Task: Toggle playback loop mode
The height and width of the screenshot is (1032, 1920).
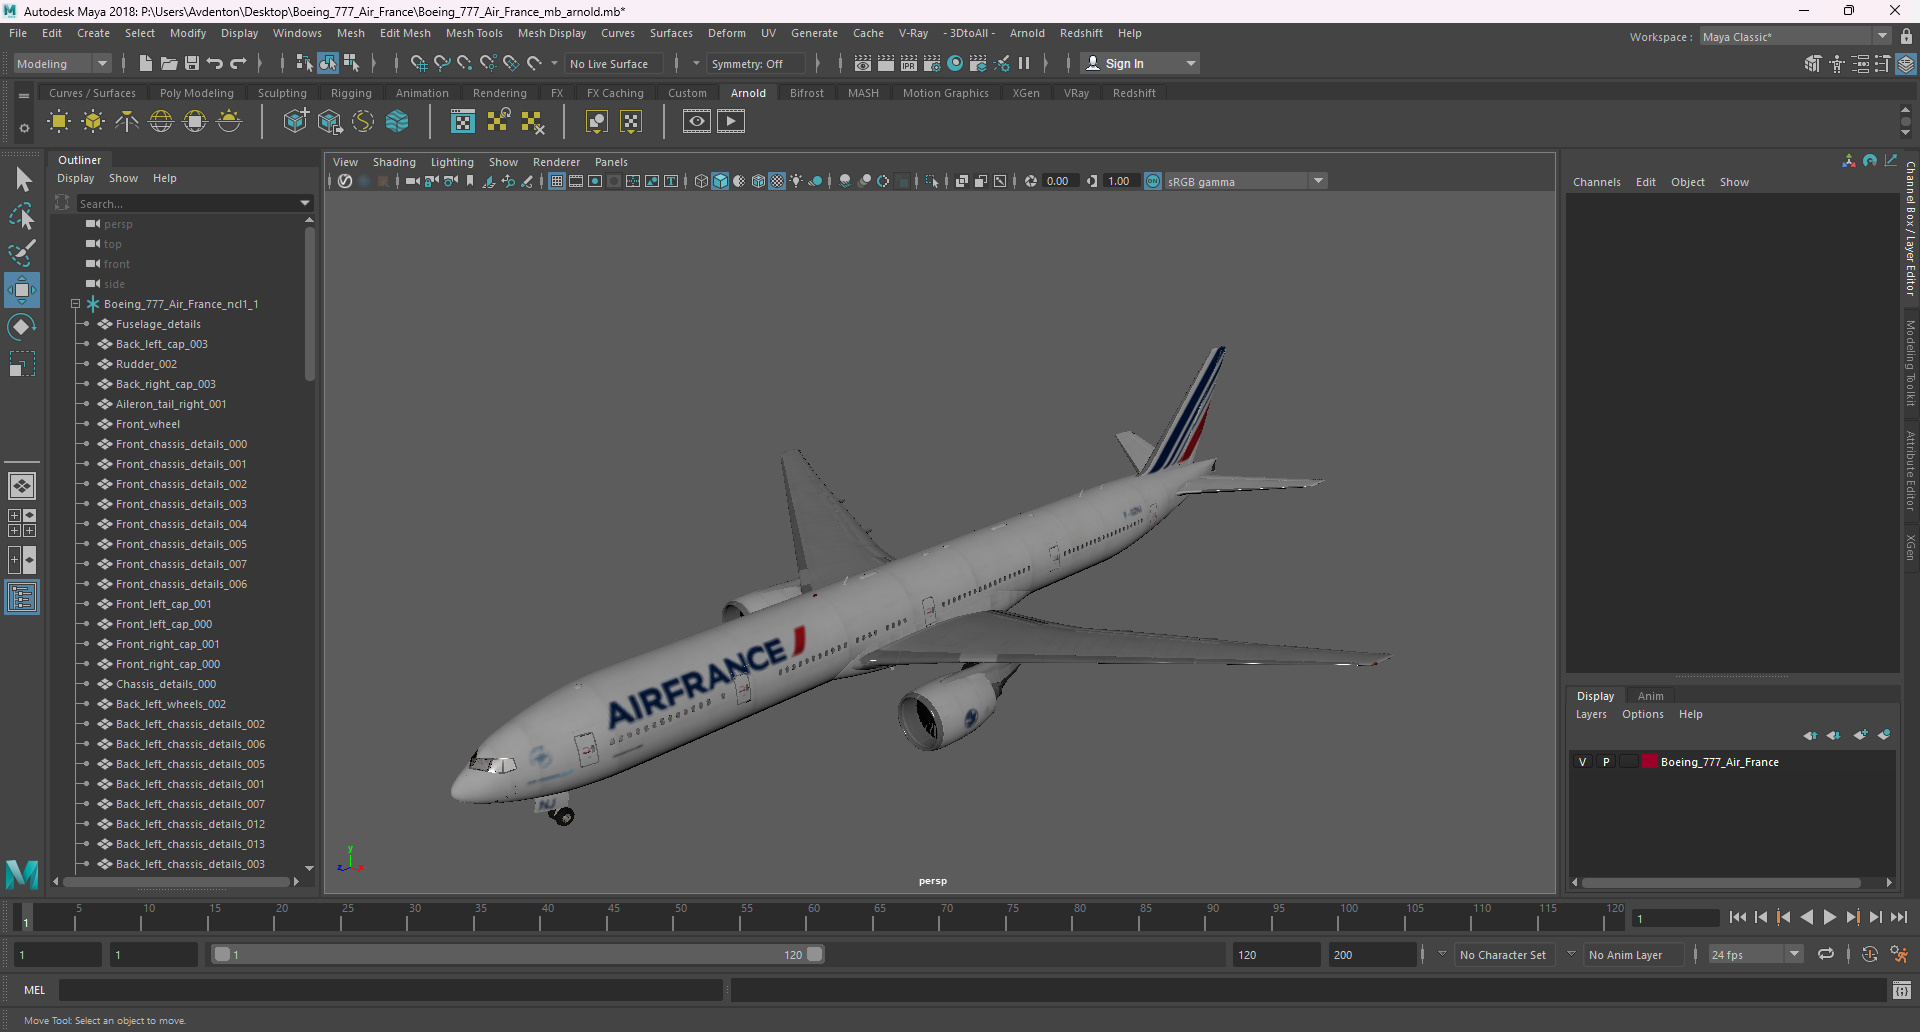Action: 1826,954
